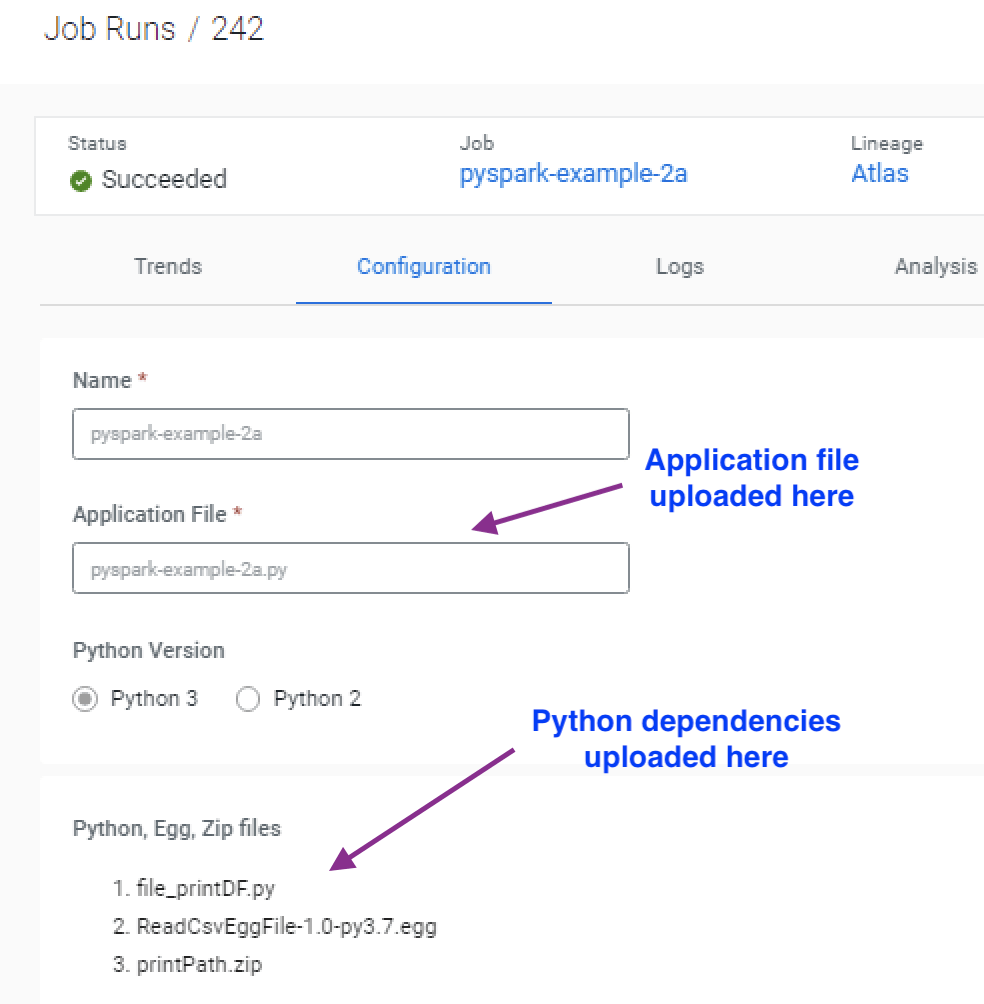This screenshot has height=1004, width=984.
Task: Open the Atlas lineage link
Action: (x=879, y=174)
